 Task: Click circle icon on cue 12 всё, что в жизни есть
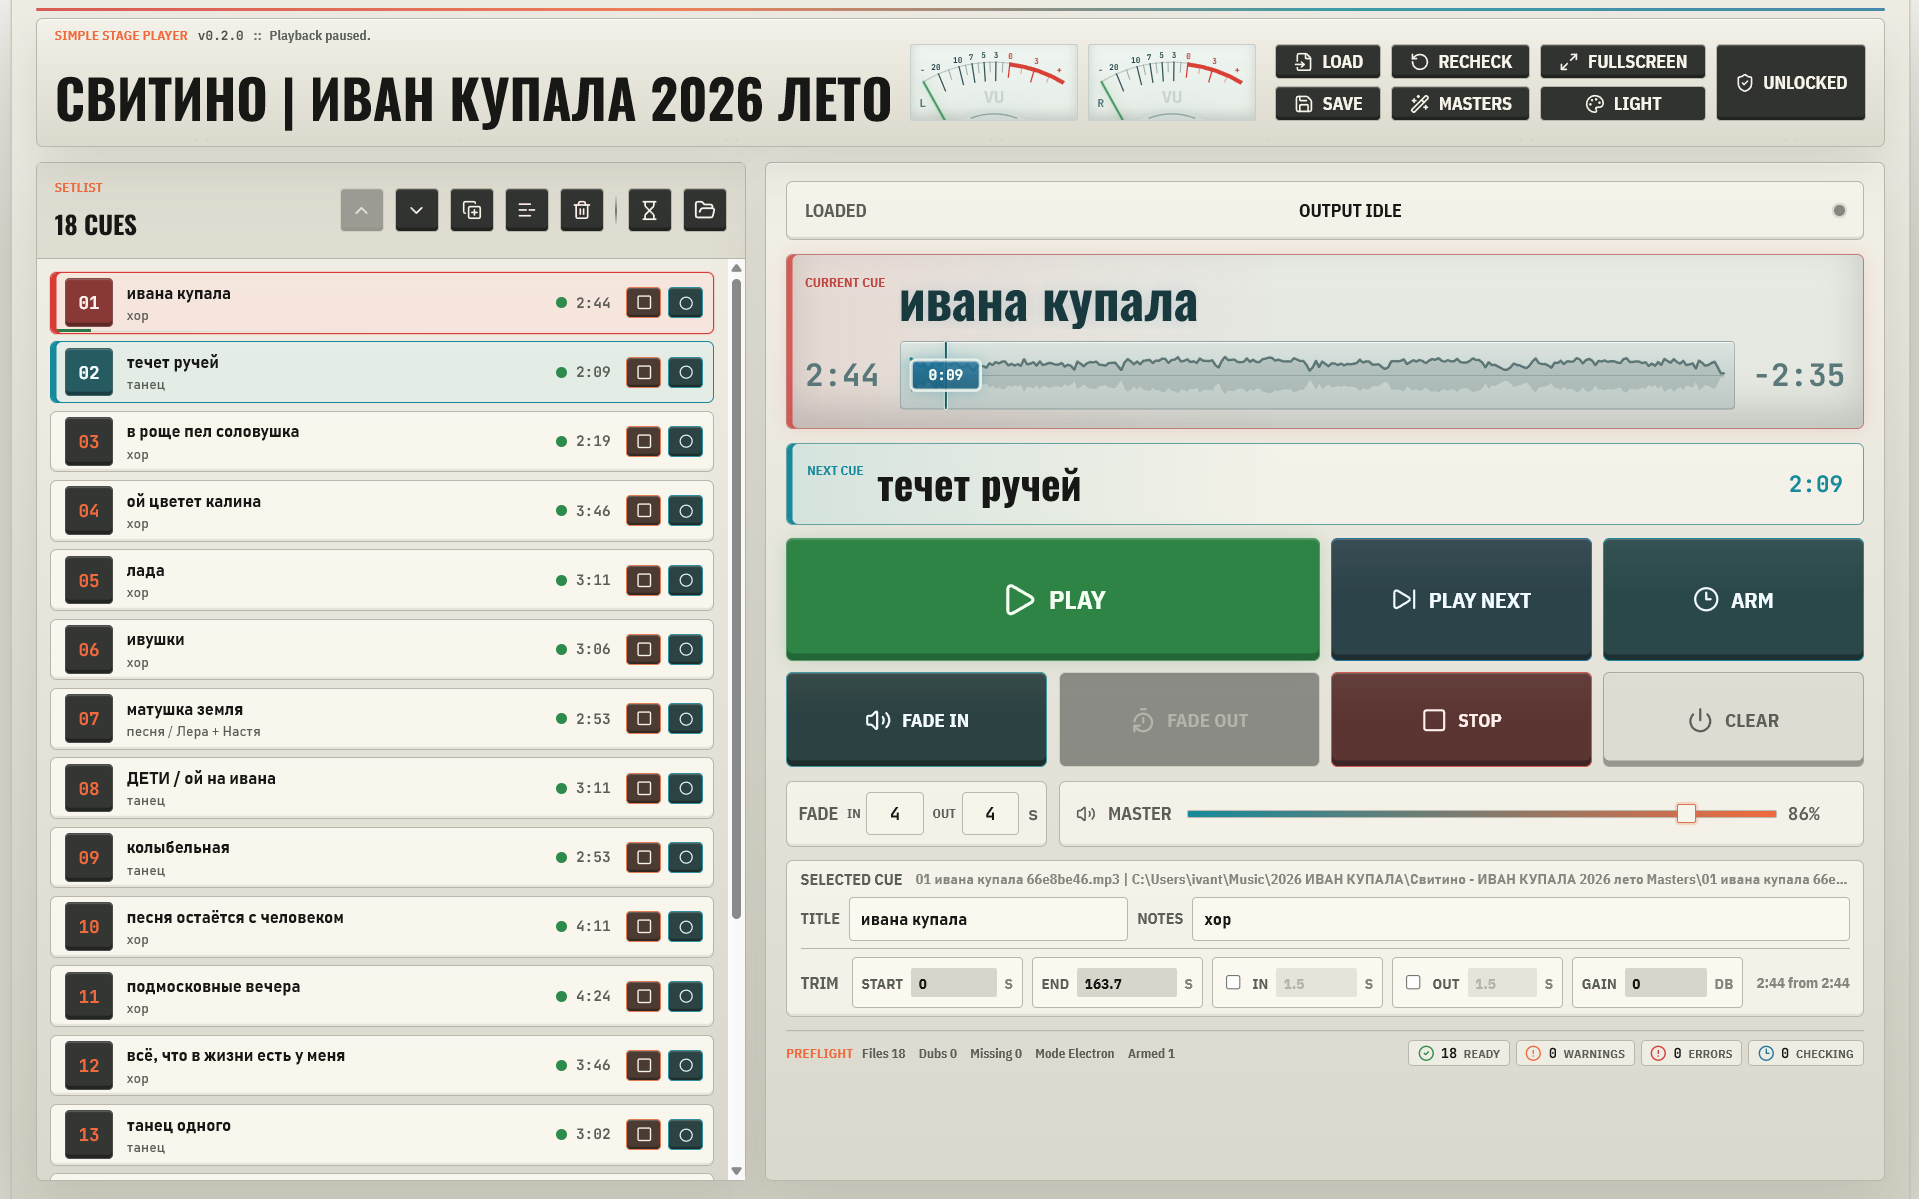(686, 1065)
